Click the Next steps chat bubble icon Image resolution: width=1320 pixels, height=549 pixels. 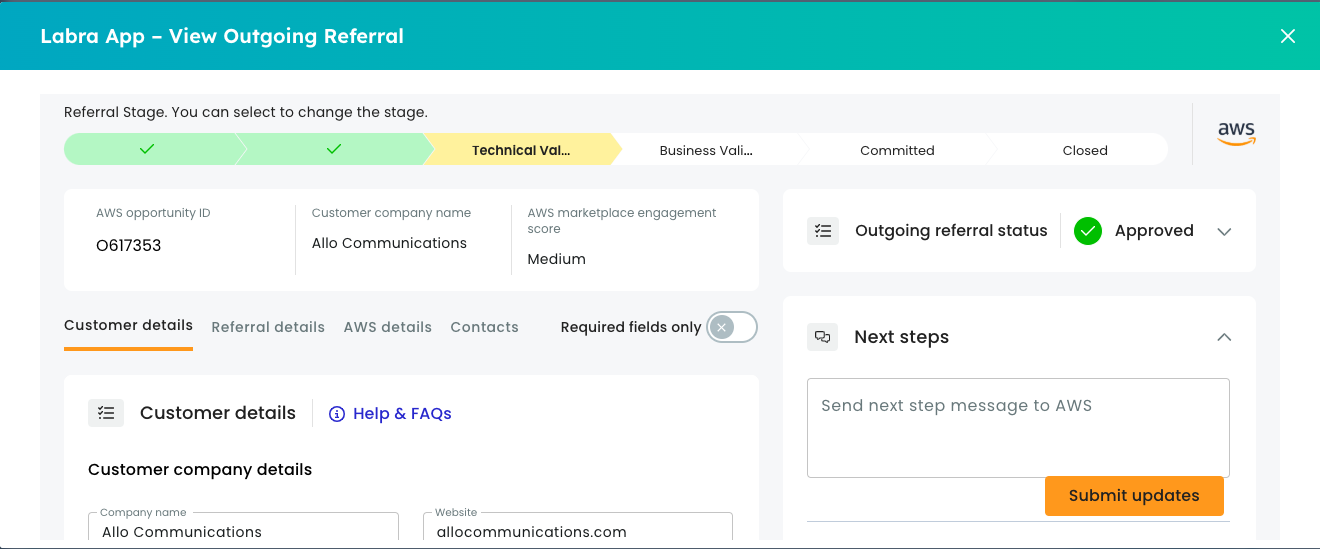coord(823,337)
